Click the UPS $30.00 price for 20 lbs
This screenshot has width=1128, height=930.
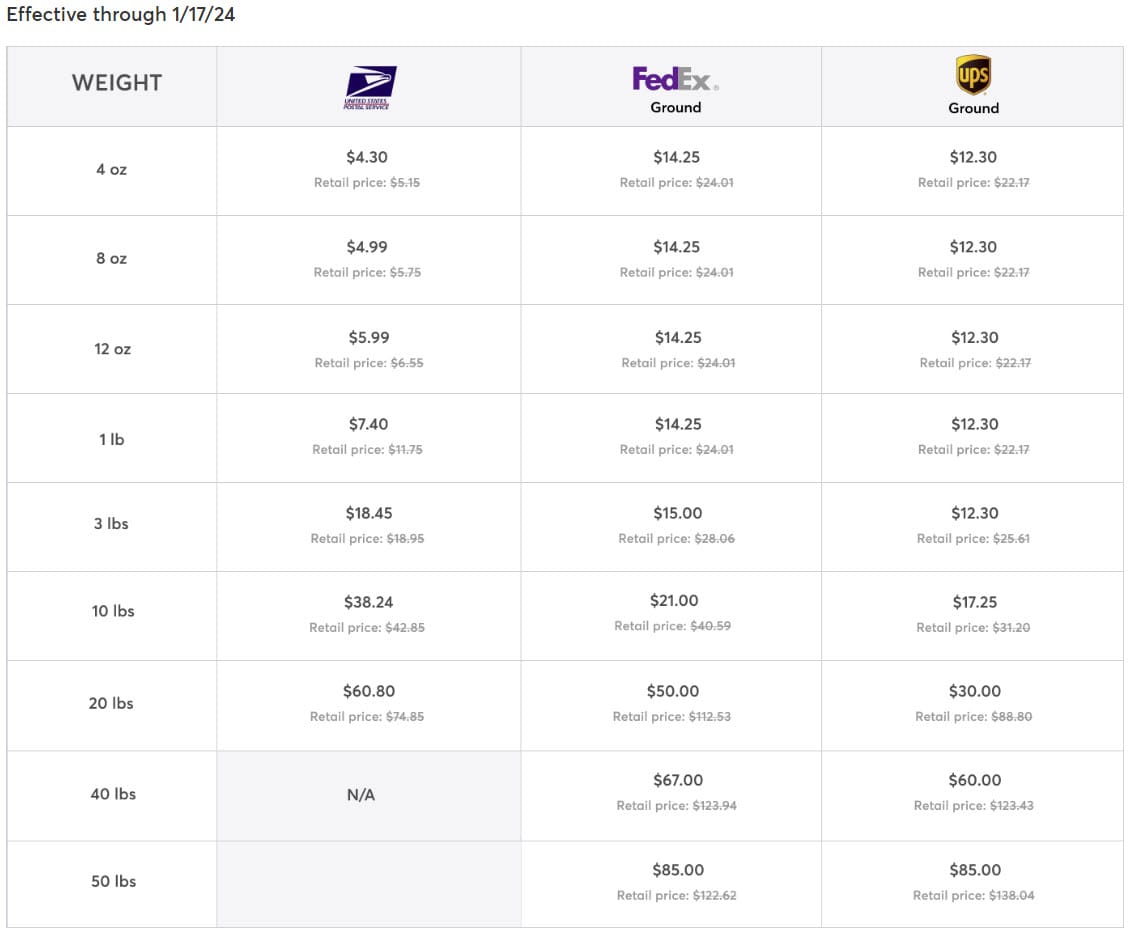(x=975, y=691)
